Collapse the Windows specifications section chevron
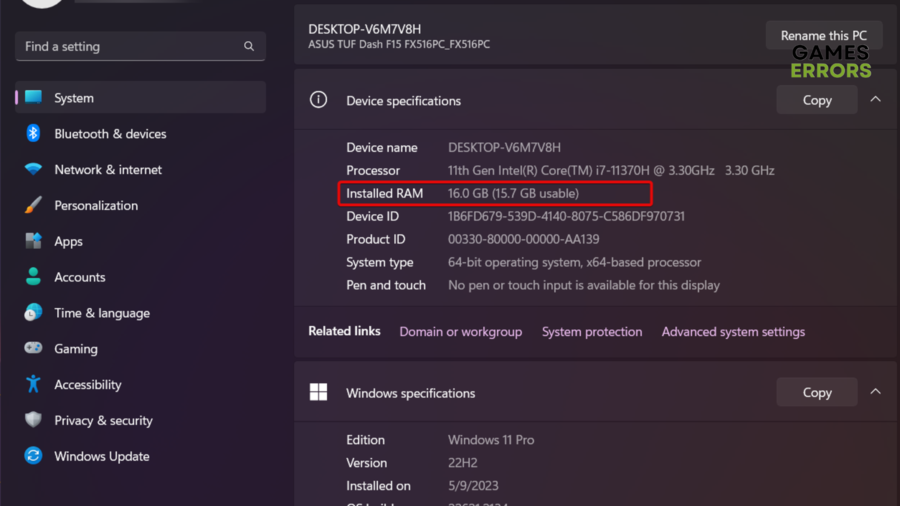 875,392
